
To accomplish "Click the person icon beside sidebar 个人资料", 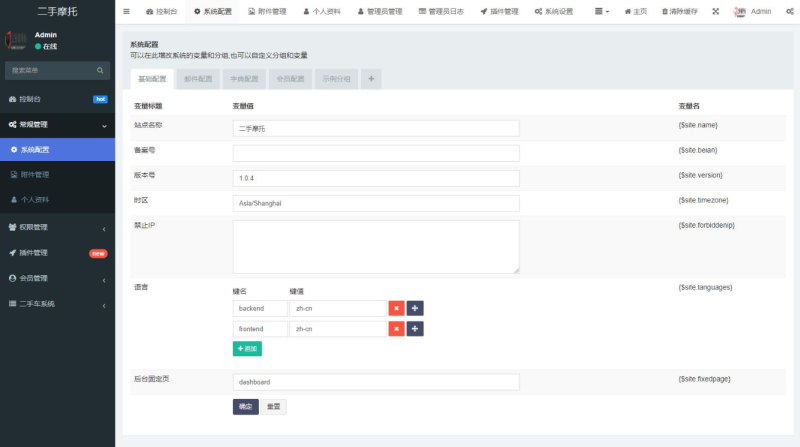I will [x=14, y=200].
